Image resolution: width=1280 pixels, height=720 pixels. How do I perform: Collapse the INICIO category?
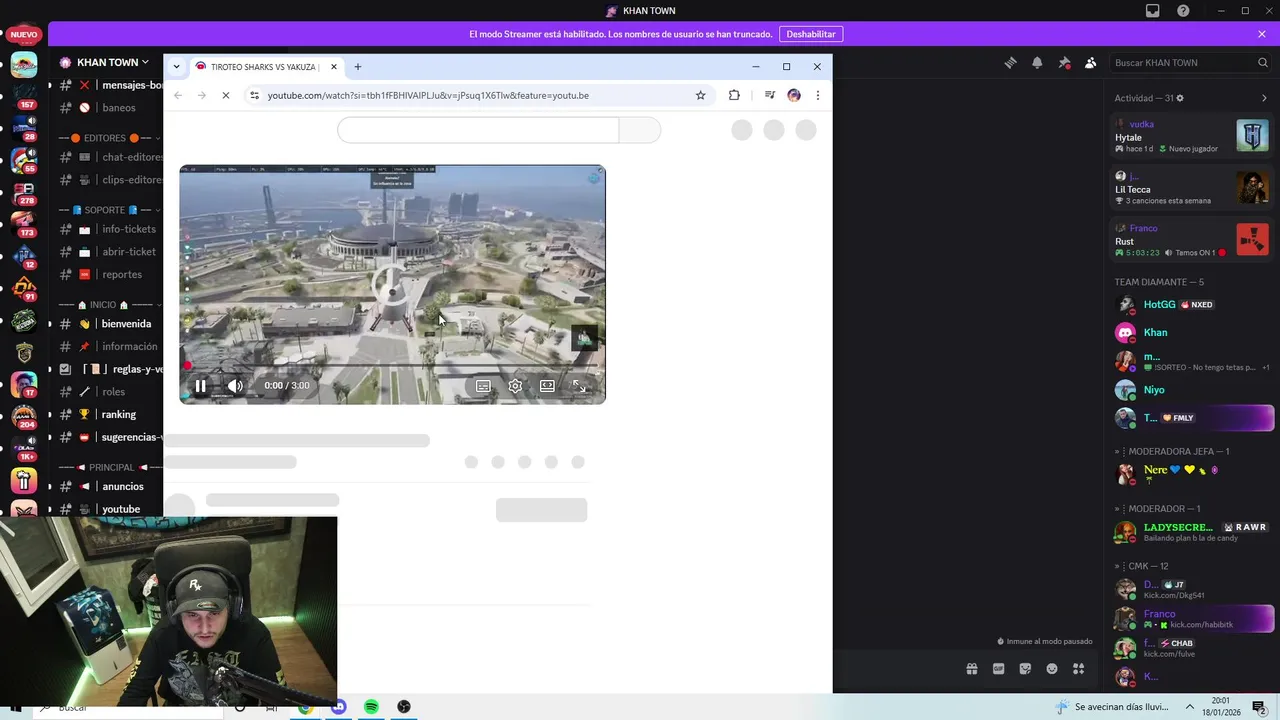[x=105, y=305]
